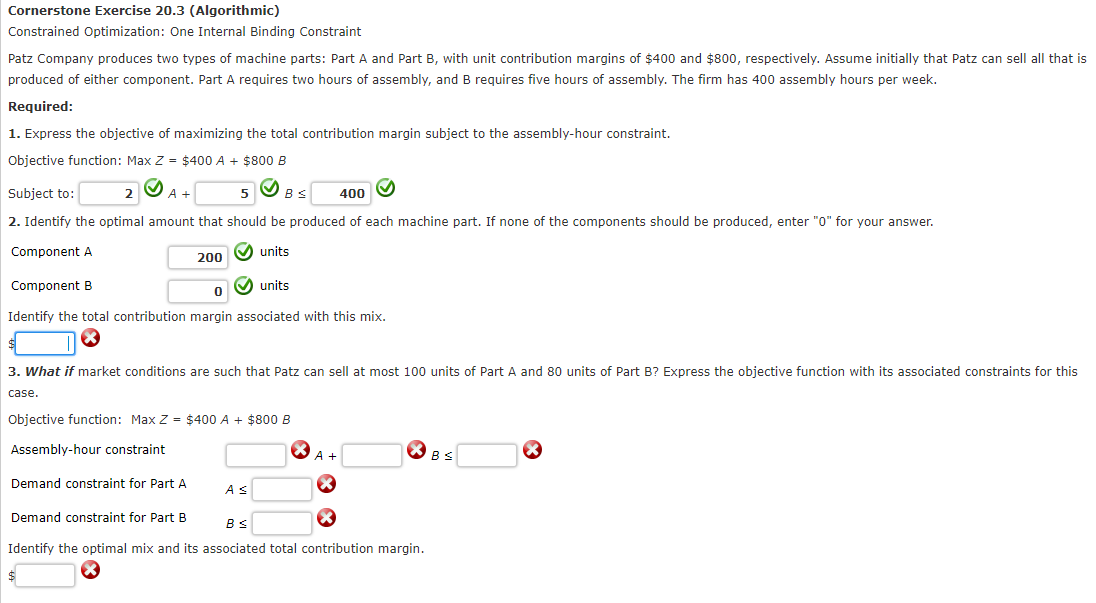
Task: Select the input showing 400 assembly hours
Action: click(338, 192)
